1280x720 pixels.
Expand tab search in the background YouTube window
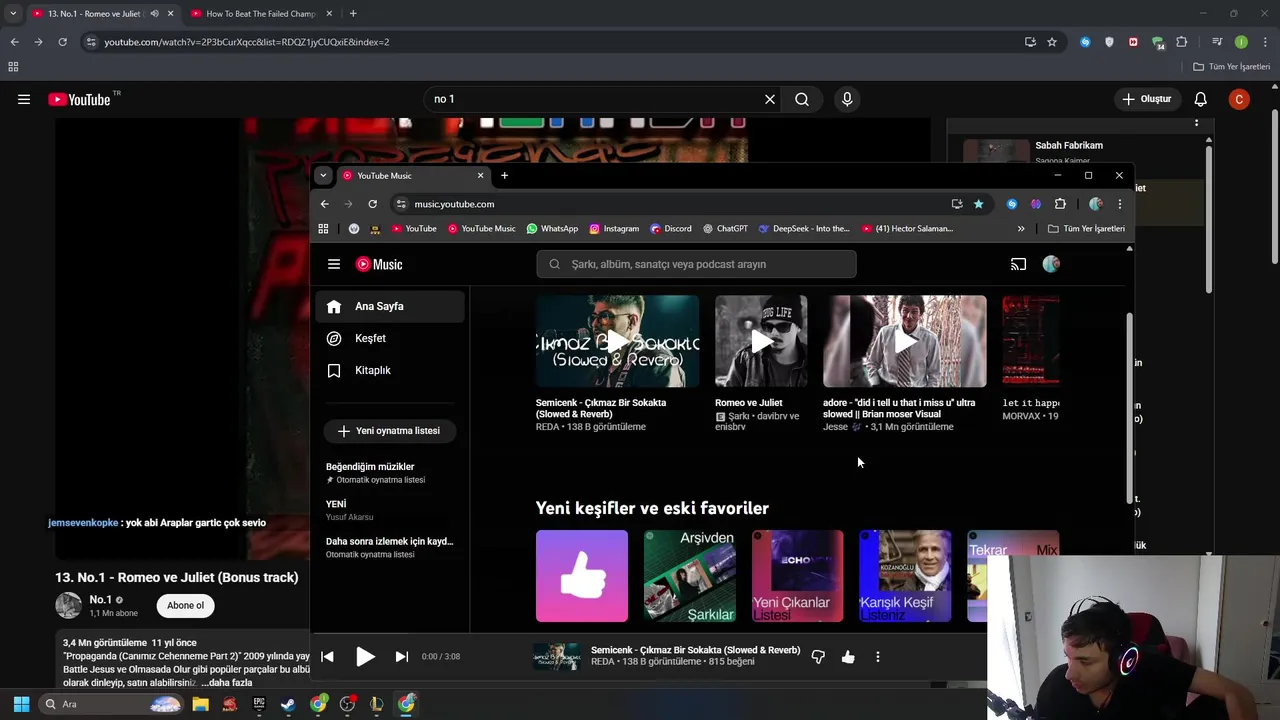(x=13, y=14)
